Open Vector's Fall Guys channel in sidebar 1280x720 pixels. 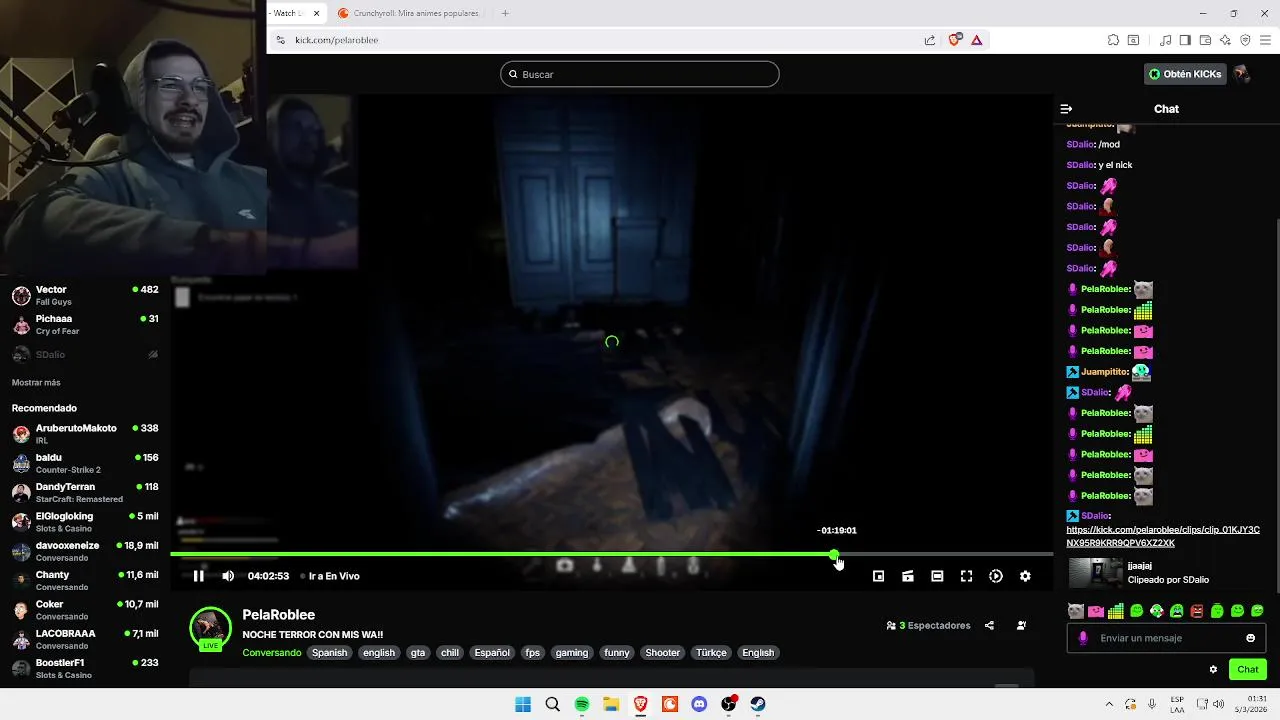click(x=85, y=295)
